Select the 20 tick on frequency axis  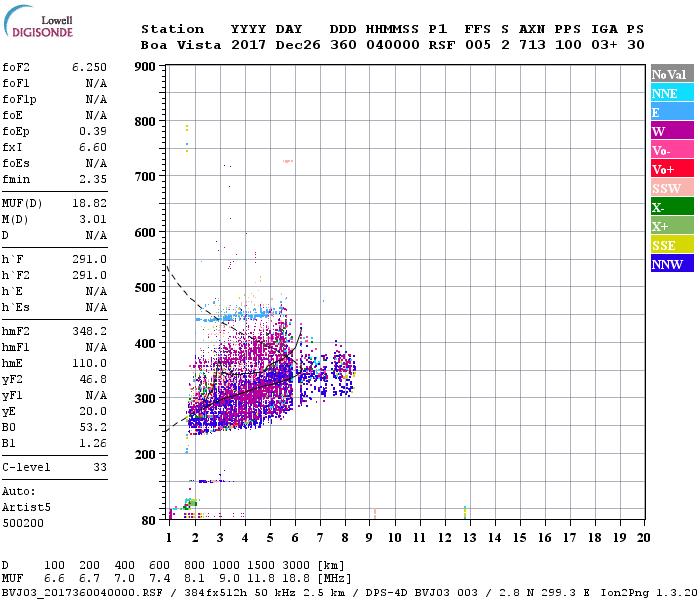[642, 538]
